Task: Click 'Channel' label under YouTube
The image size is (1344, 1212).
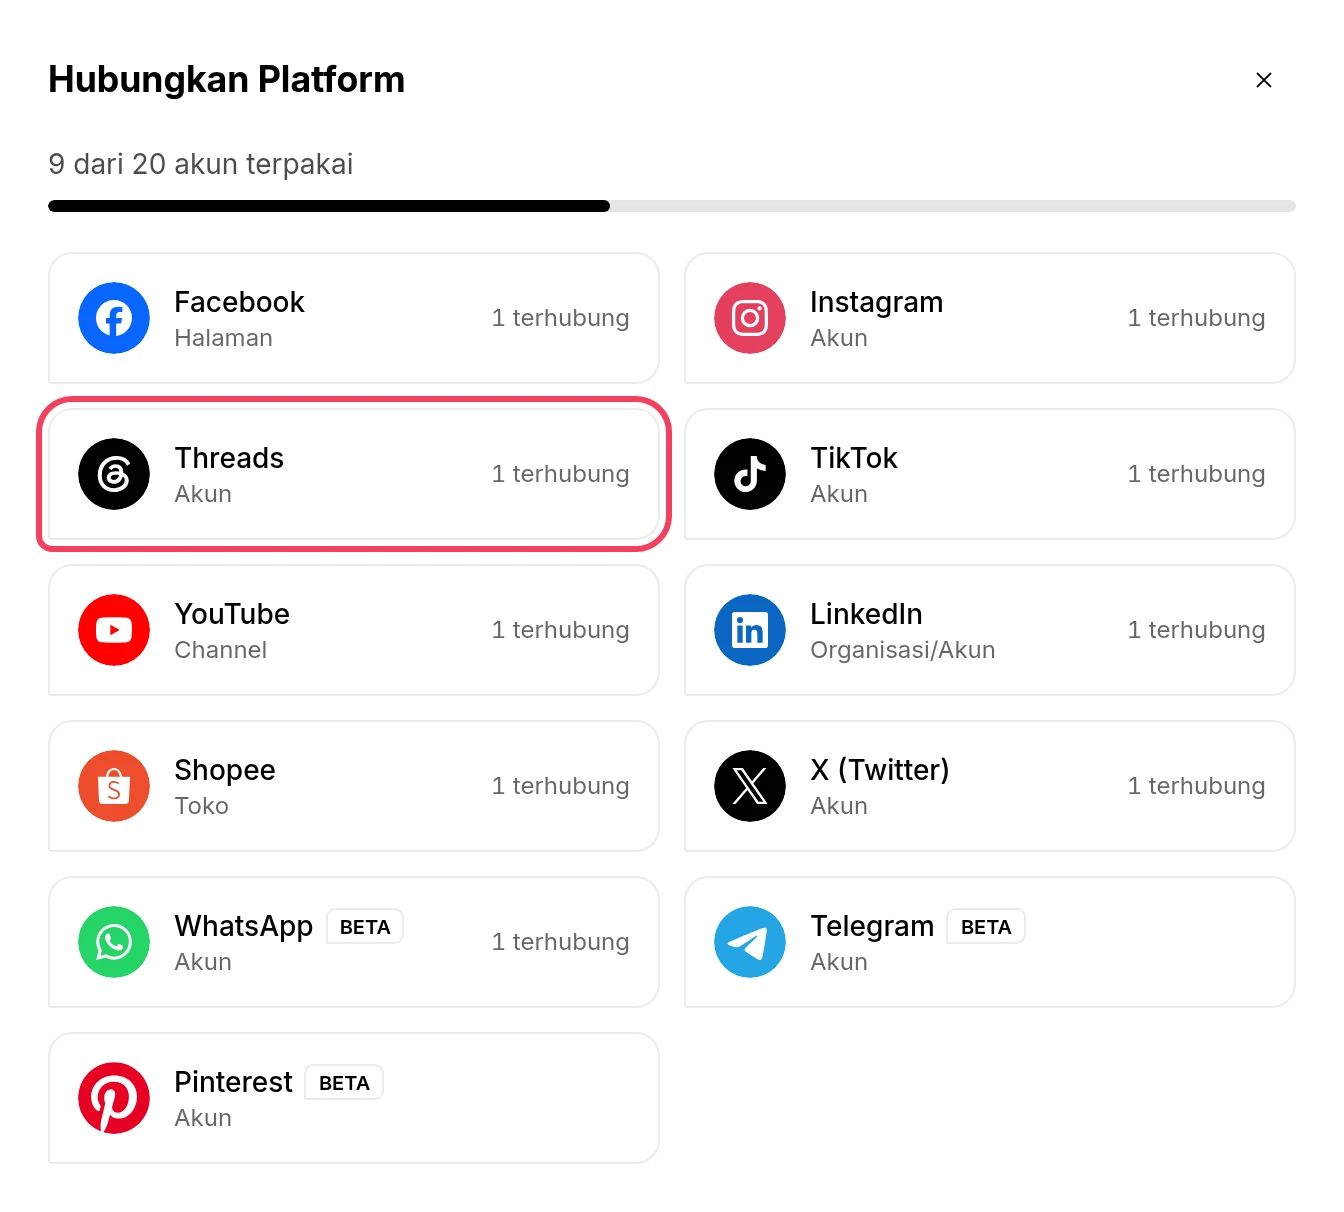Action: pos(220,650)
